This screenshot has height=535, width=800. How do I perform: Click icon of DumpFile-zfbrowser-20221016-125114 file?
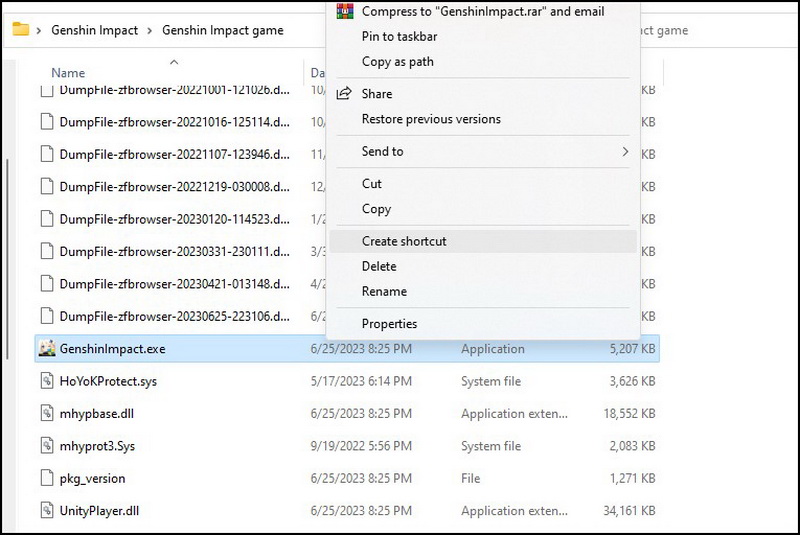click(x=47, y=122)
